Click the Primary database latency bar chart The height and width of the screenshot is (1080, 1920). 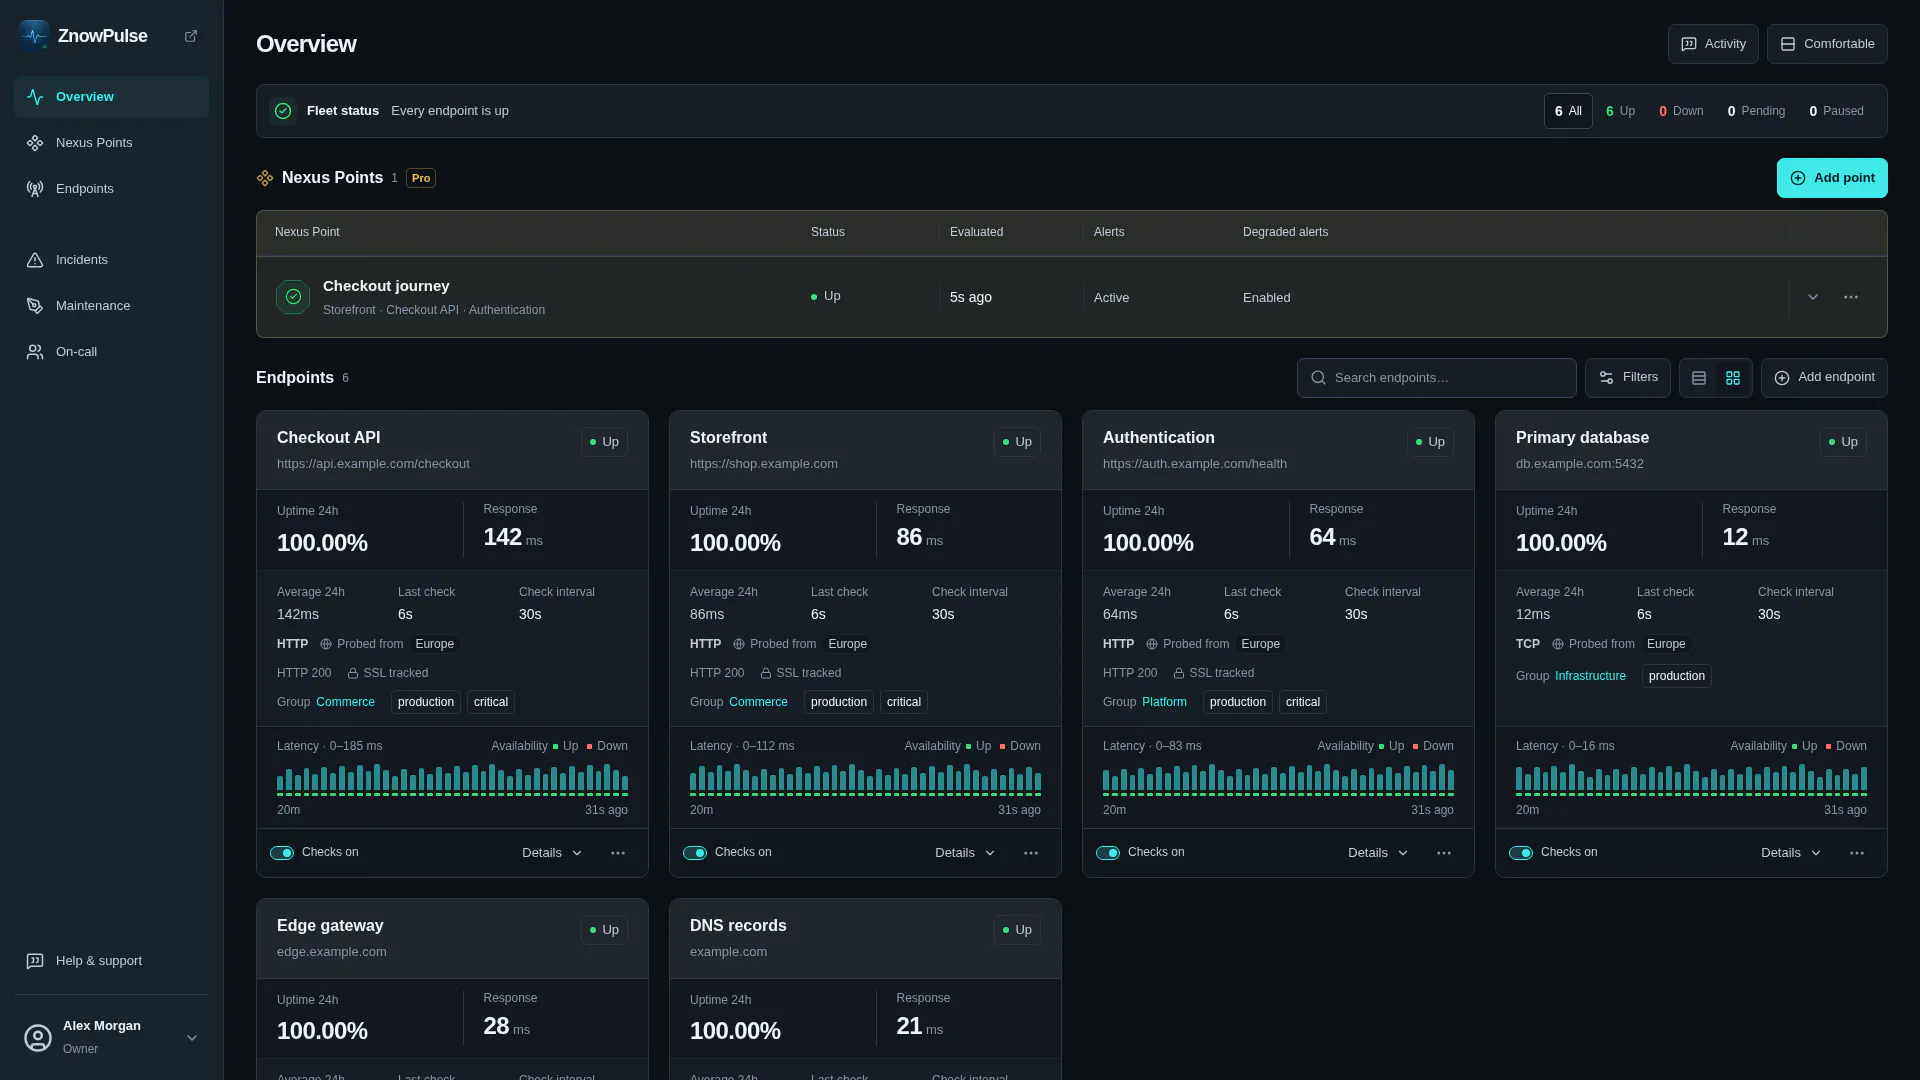pyautogui.click(x=1691, y=780)
